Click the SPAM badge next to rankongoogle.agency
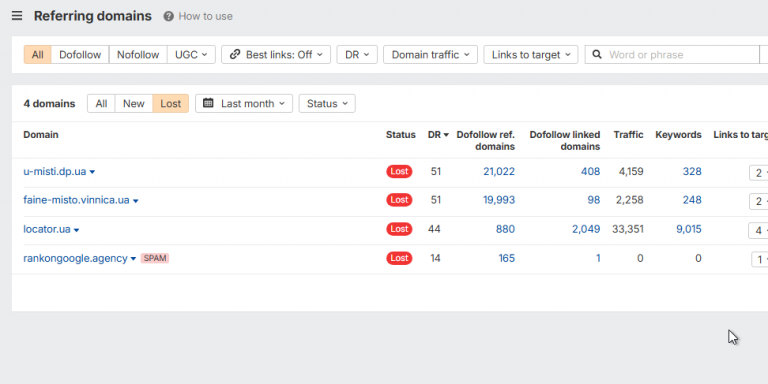768x384 pixels. (155, 258)
